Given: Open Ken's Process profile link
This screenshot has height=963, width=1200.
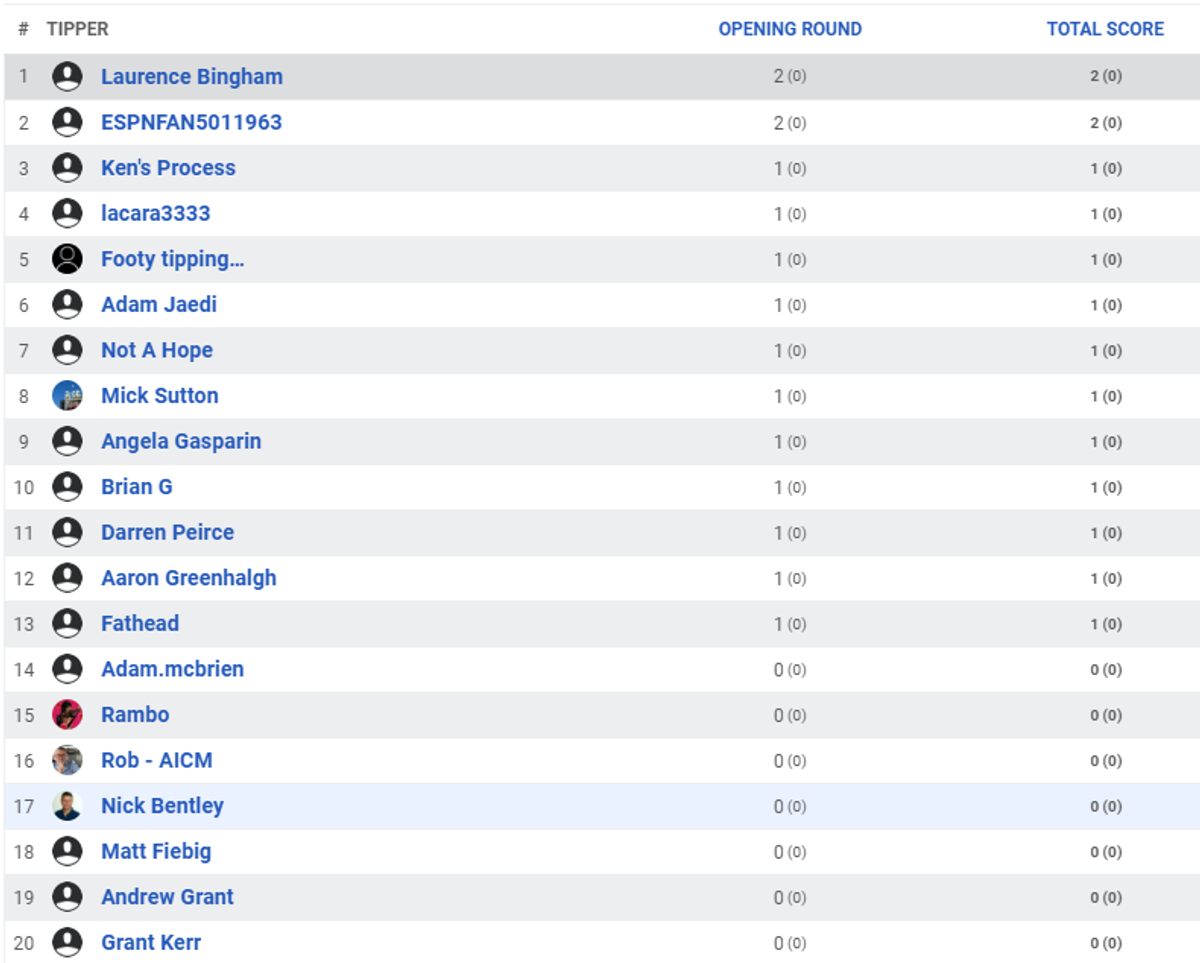Looking at the screenshot, I should click(x=168, y=168).
